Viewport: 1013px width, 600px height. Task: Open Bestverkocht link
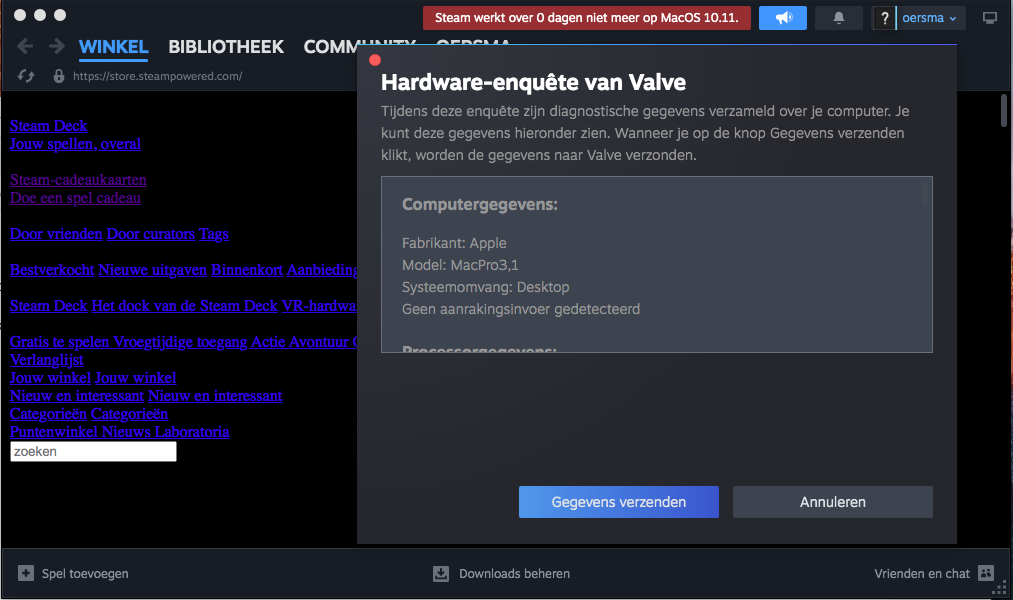tap(52, 270)
